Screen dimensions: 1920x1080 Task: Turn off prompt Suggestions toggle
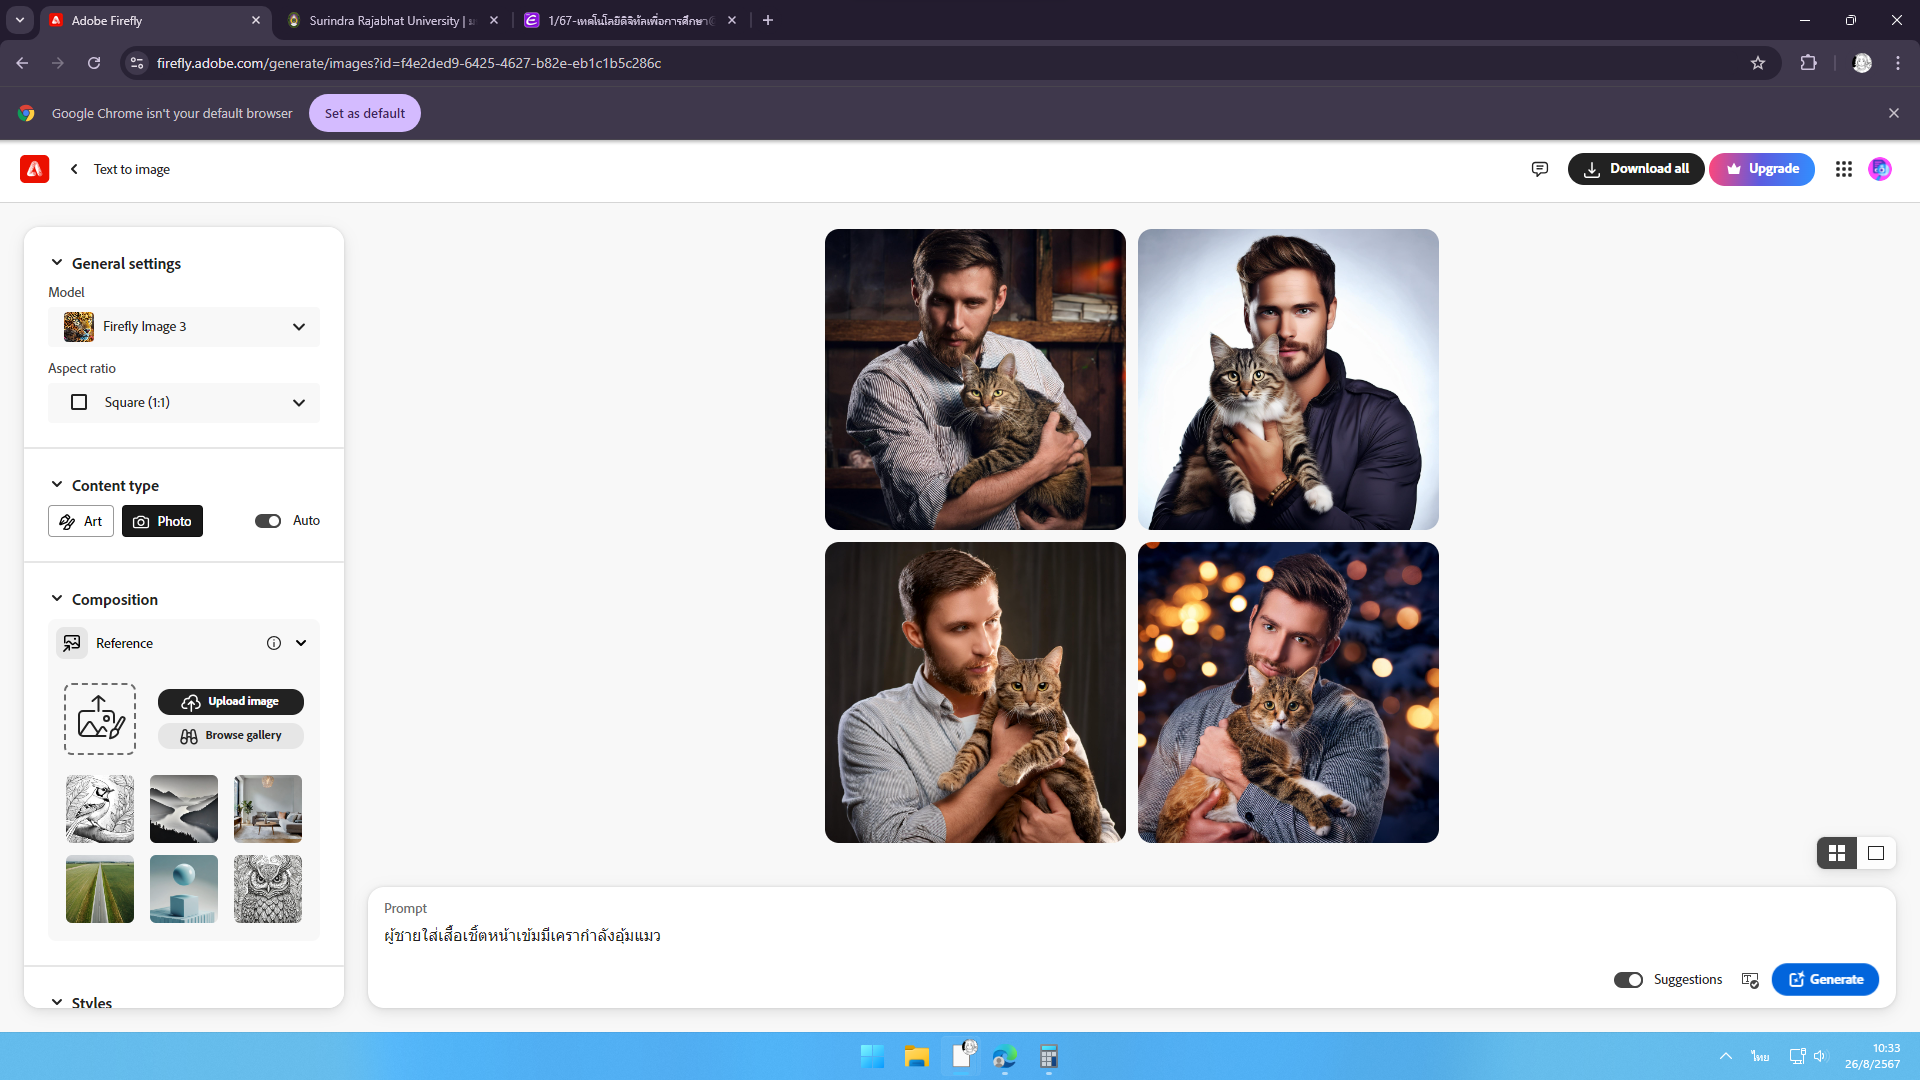(1627, 980)
